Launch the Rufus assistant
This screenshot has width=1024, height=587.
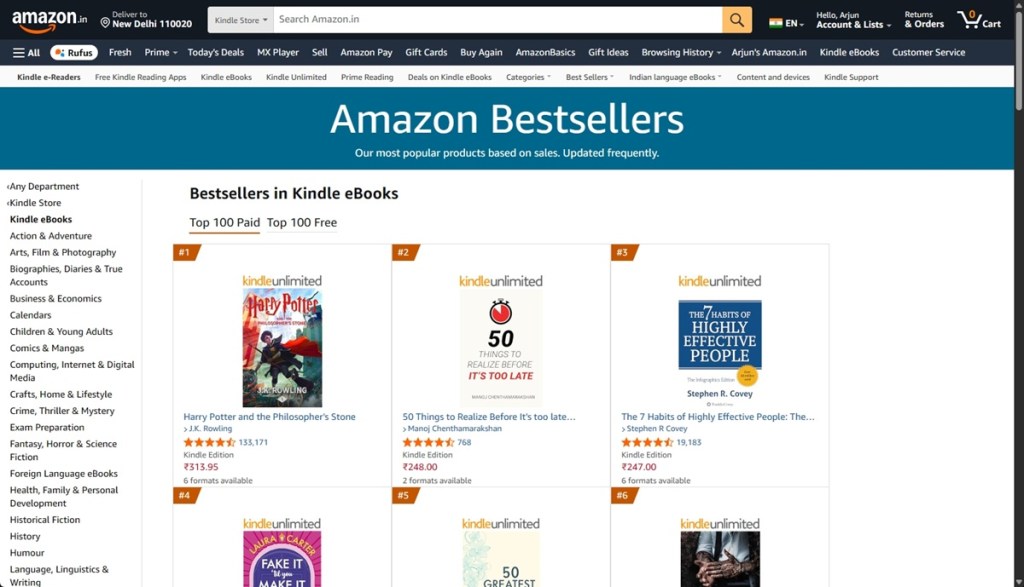coord(73,52)
